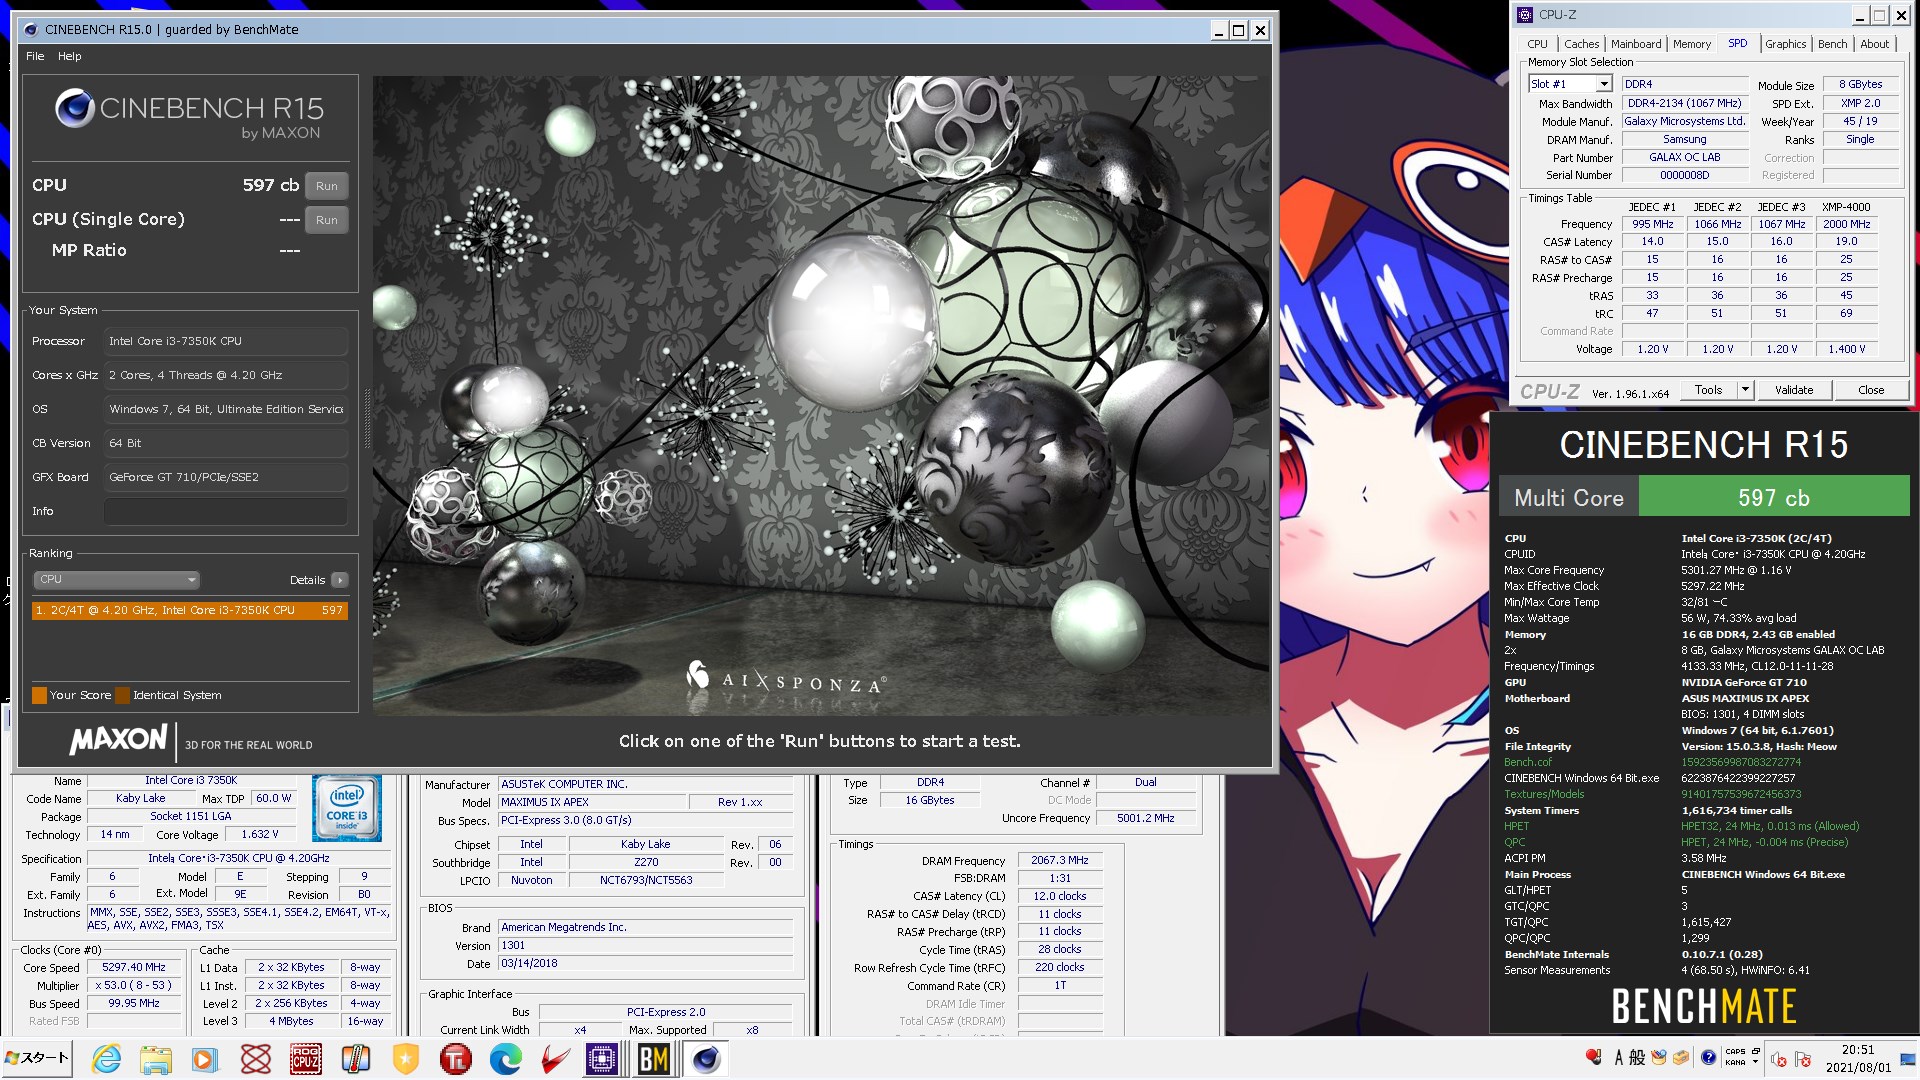This screenshot has width=1920, height=1080.
Task: Open the Slot #1 memory slot dropdown
Action: [1605, 84]
